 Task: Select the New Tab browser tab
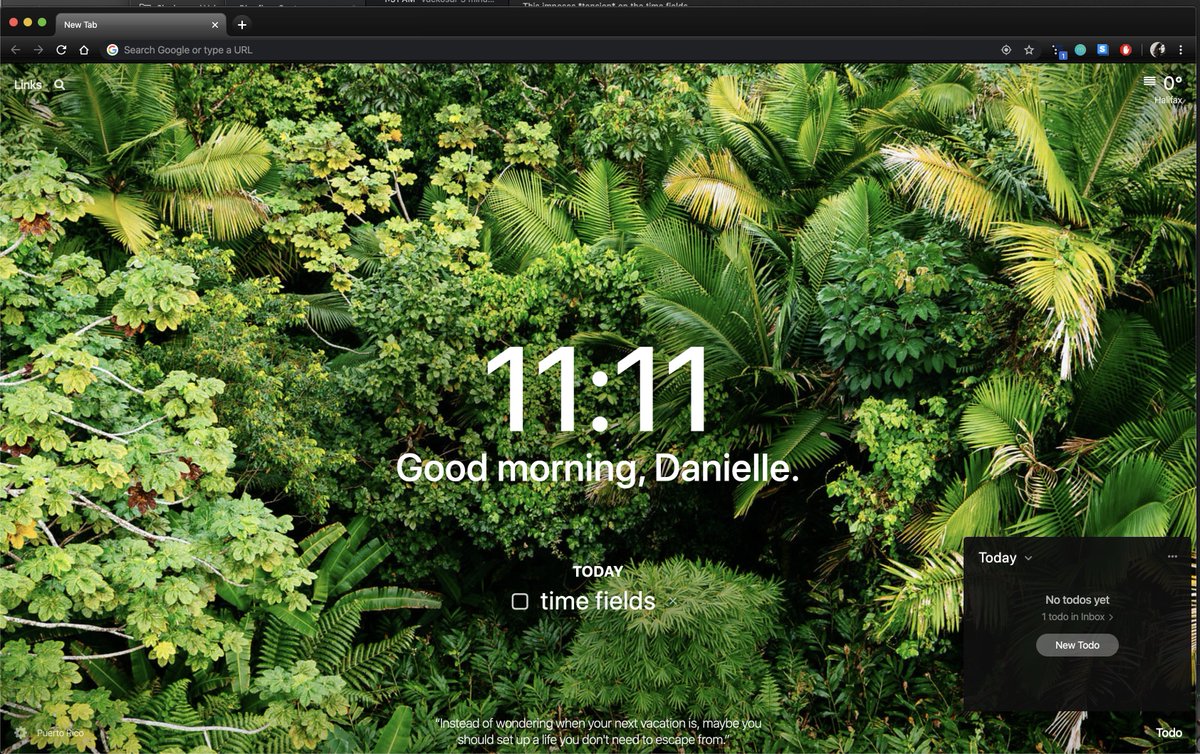pos(140,24)
